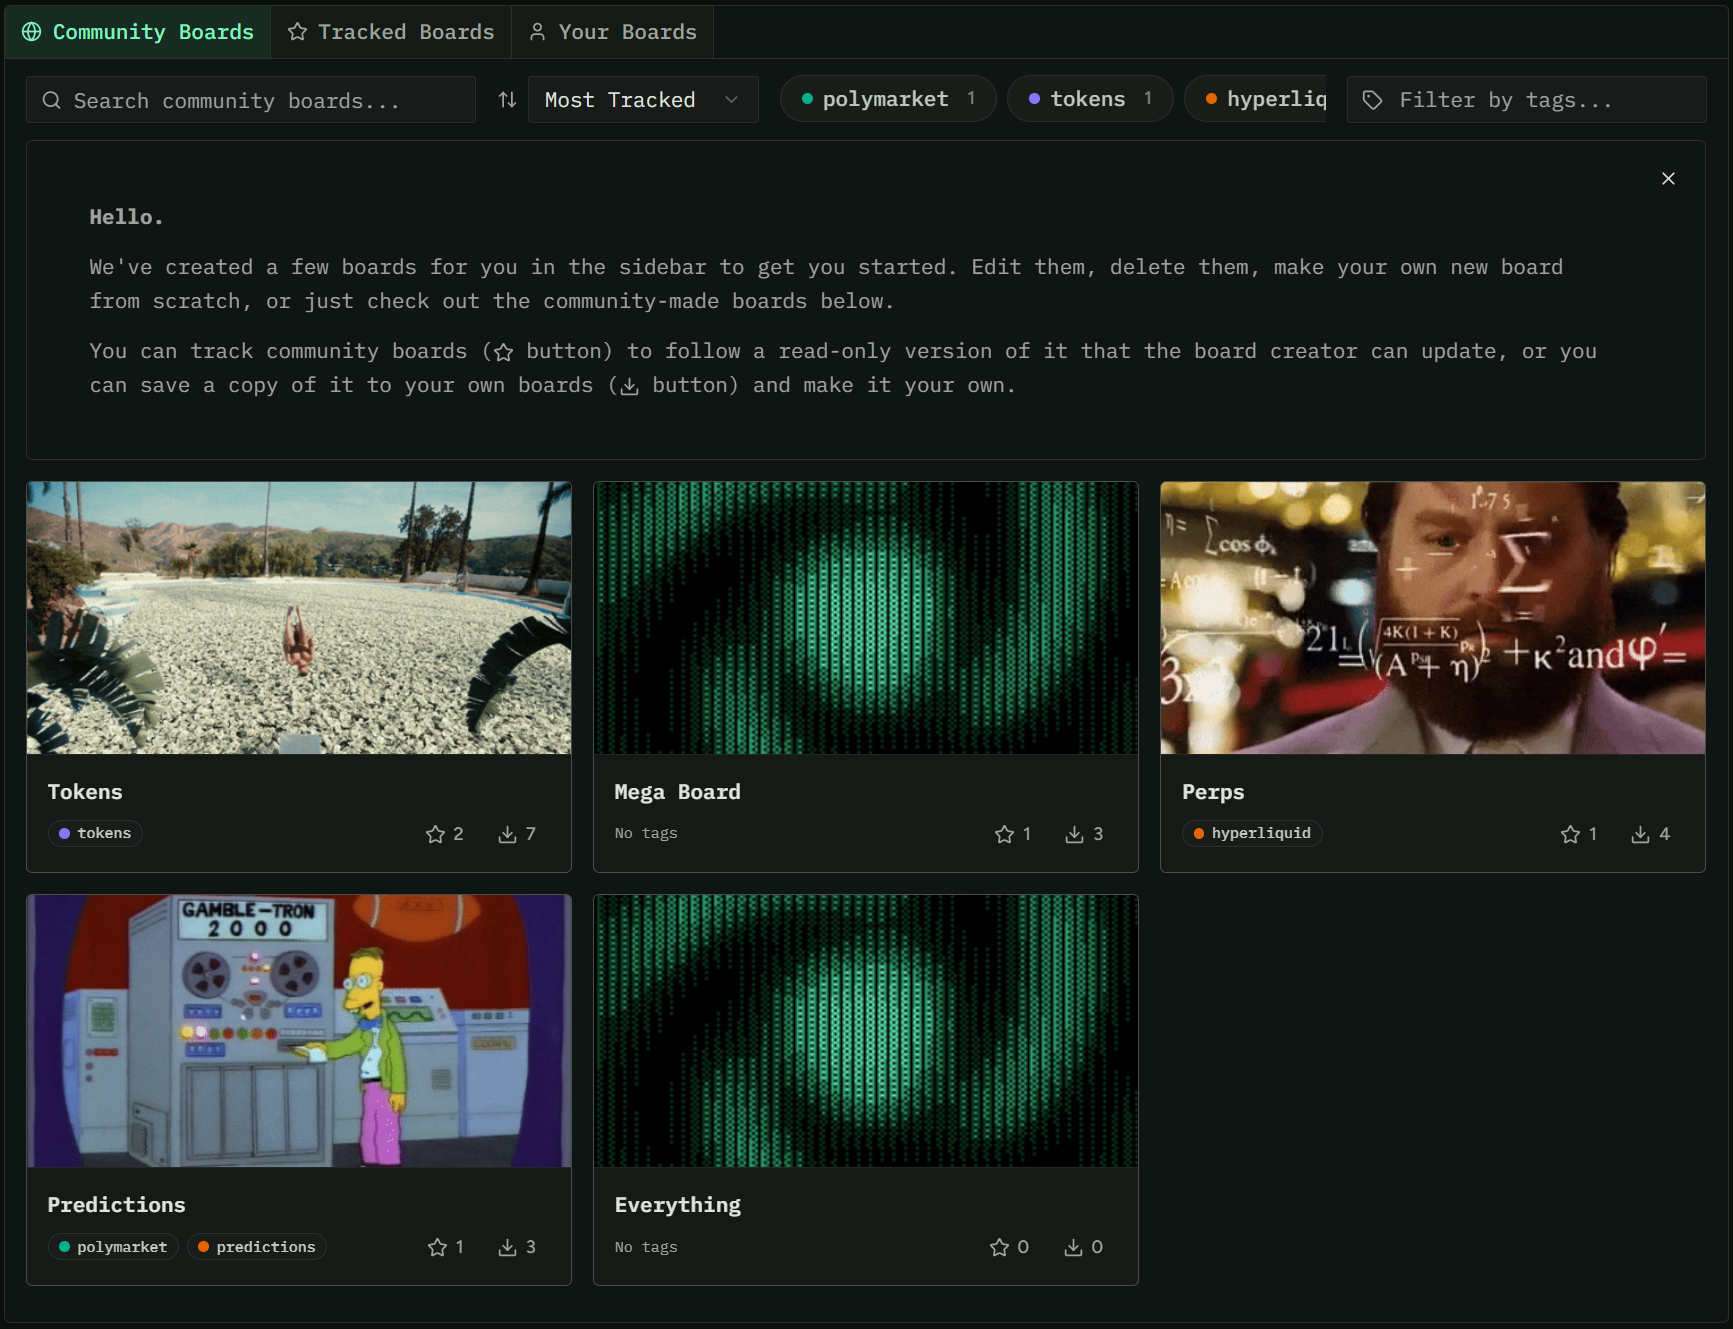1733x1329 pixels.
Task: Open the Predictions board thumbnail
Action: pyautogui.click(x=299, y=1030)
